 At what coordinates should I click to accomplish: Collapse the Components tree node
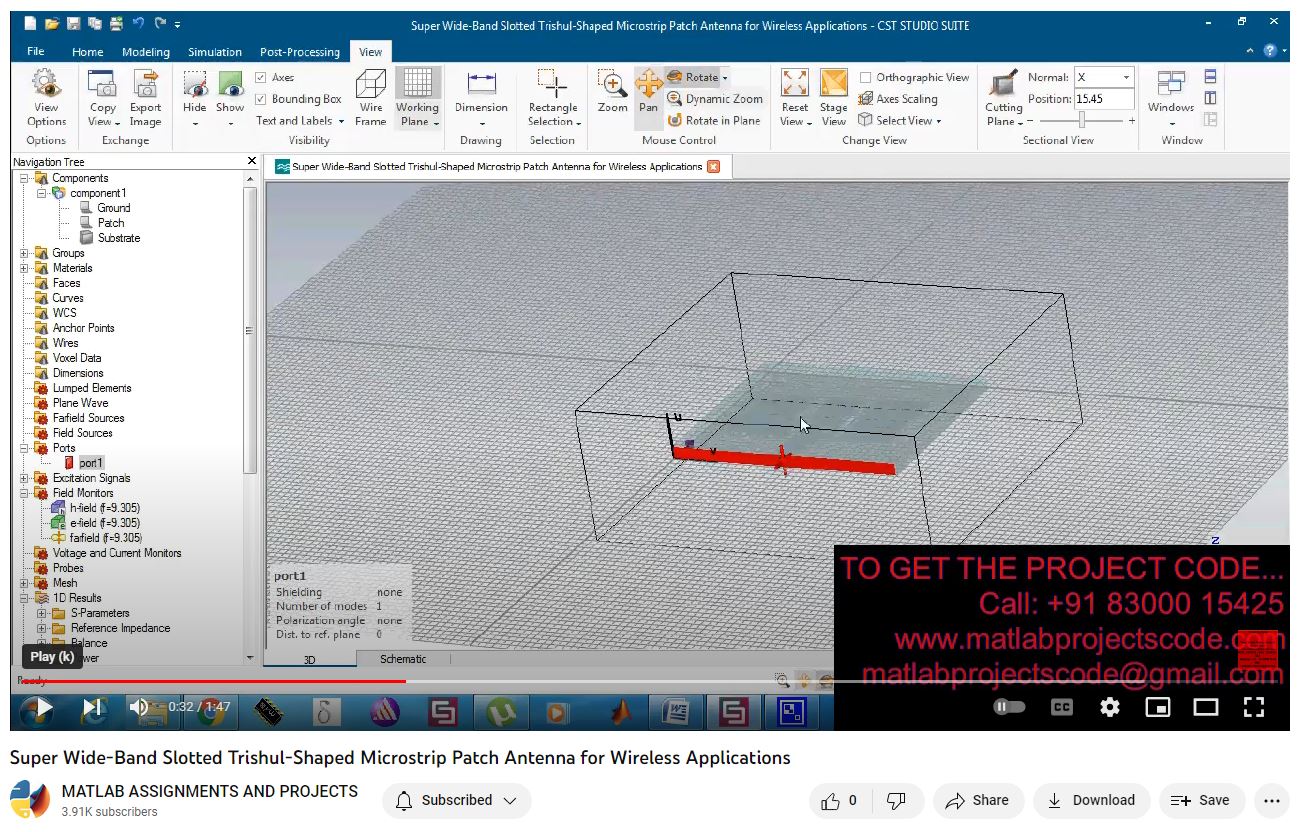pos(24,178)
